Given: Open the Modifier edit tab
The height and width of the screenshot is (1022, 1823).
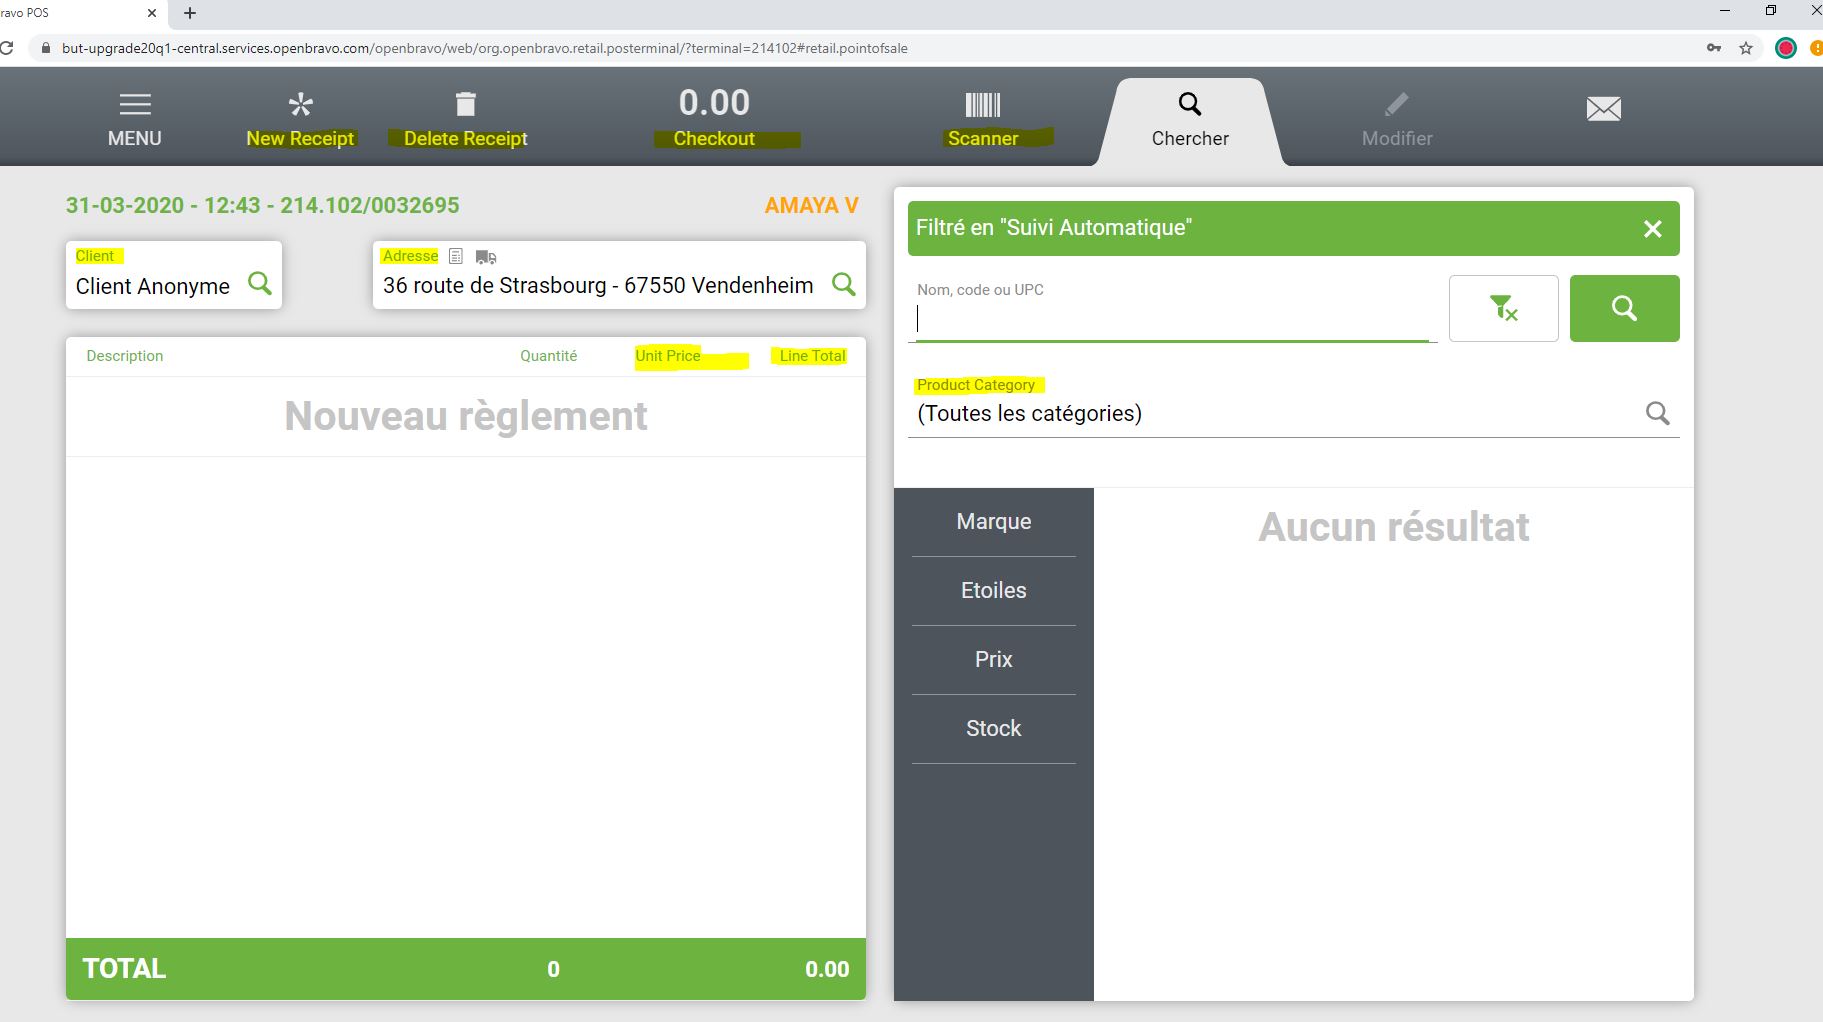Looking at the screenshot, I should coord(1397,121).
